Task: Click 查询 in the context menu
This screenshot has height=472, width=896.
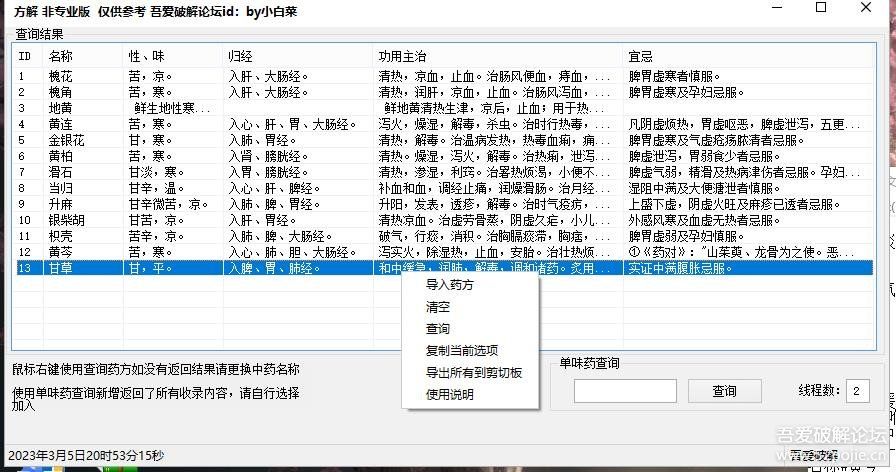Action: coord(438,329)
